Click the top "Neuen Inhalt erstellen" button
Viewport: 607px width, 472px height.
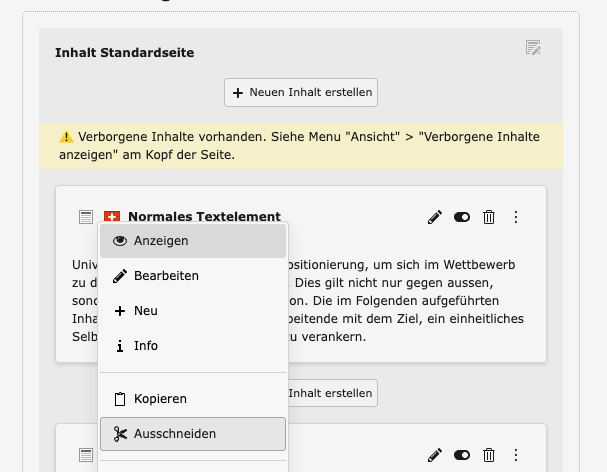click(301, 92)
